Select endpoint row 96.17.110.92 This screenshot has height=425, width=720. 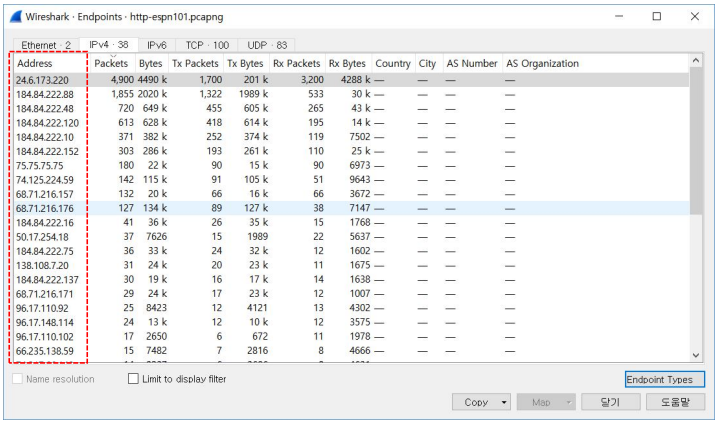(x=351, y=308)
